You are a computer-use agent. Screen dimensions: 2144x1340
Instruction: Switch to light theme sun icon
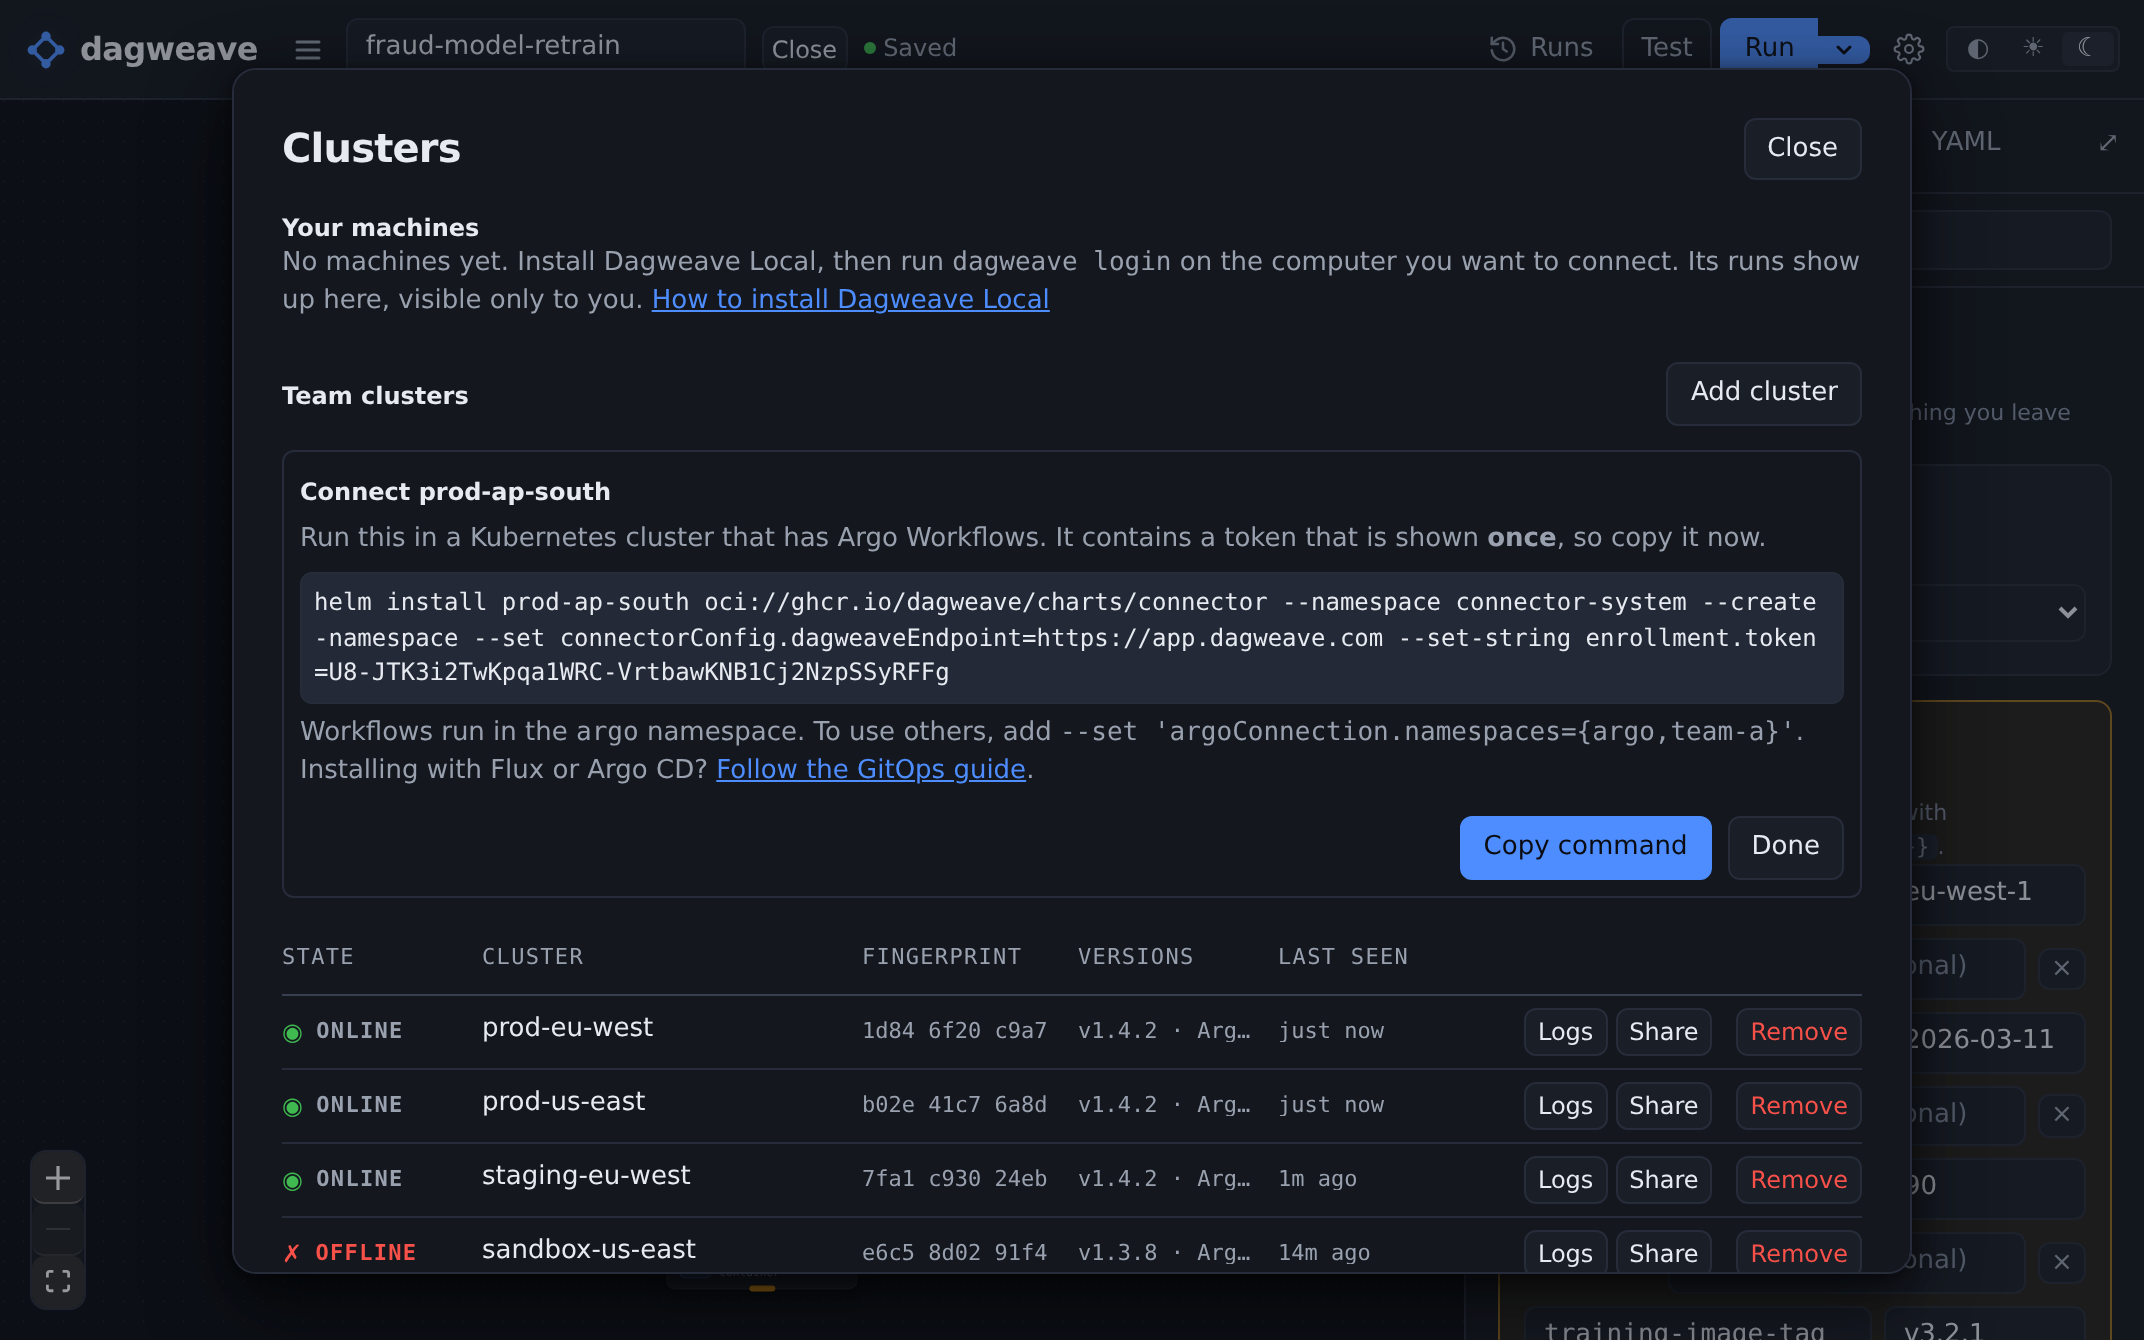tap(2033, 47)
